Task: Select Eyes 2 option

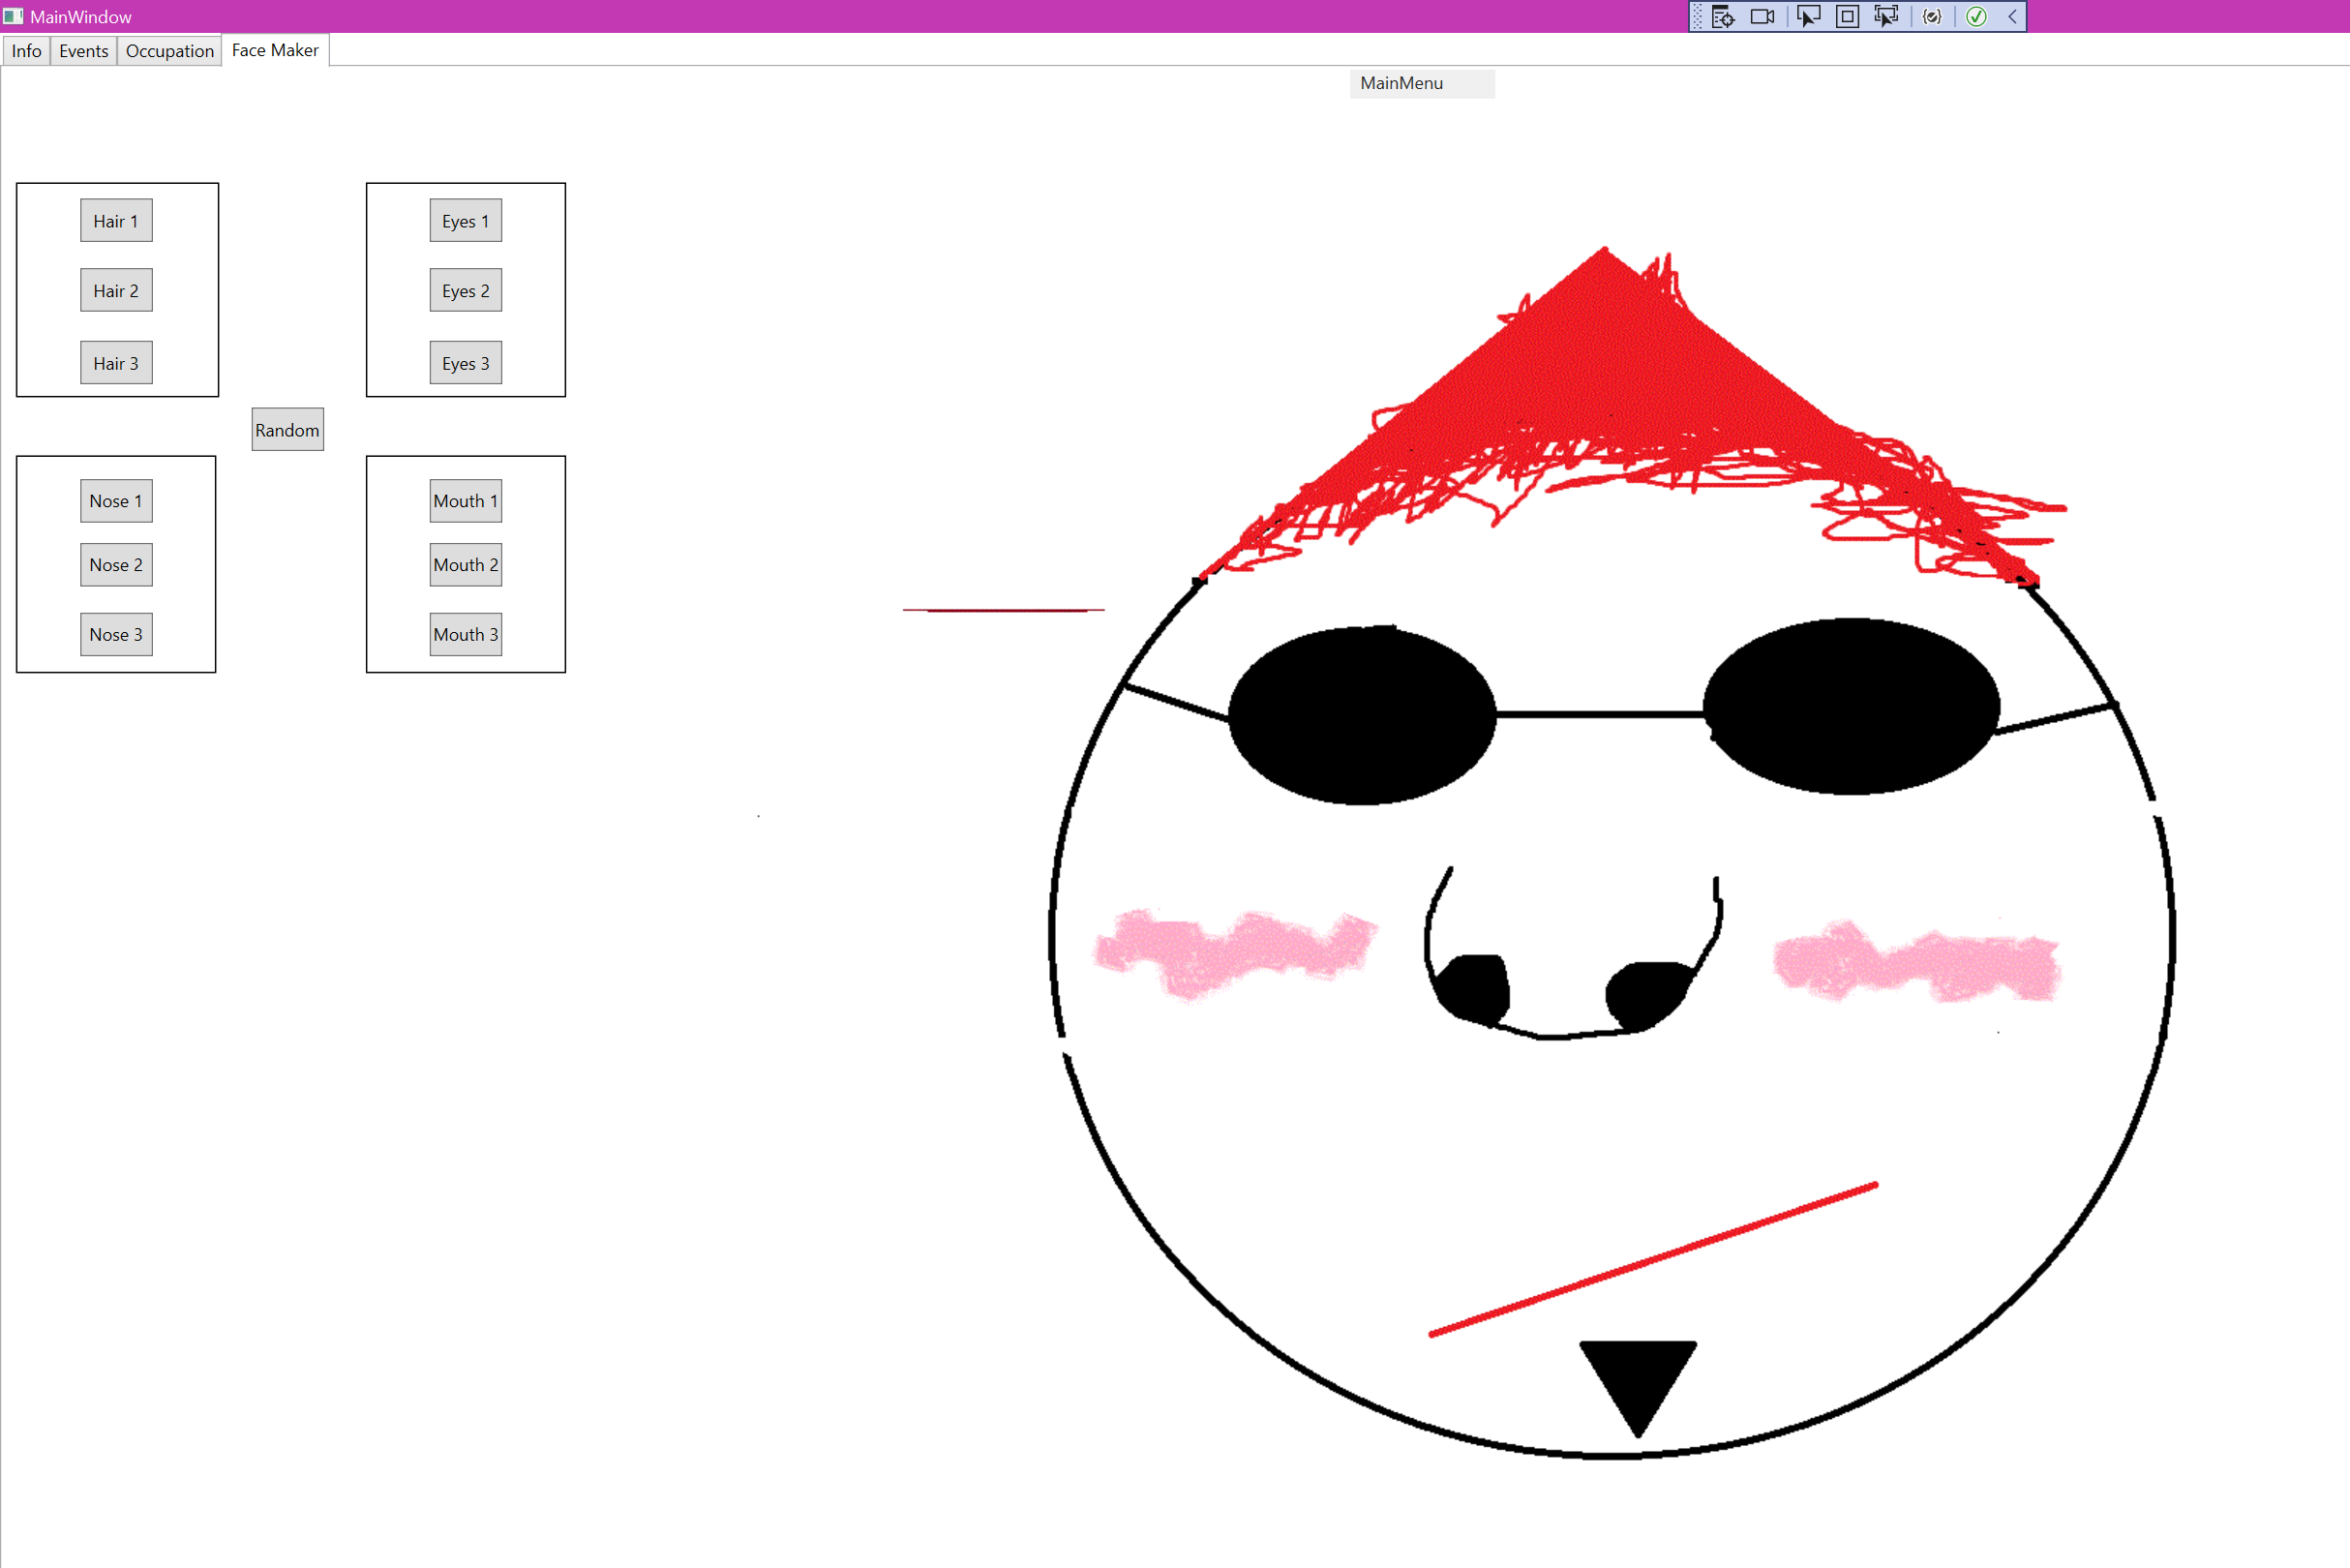Action: tap(465, 290)
